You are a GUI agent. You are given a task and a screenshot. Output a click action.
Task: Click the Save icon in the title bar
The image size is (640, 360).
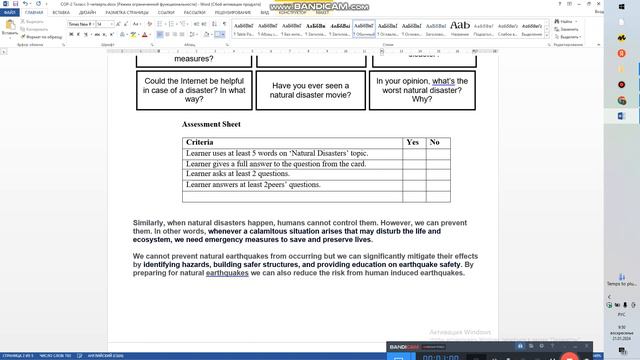coord(15,4)
